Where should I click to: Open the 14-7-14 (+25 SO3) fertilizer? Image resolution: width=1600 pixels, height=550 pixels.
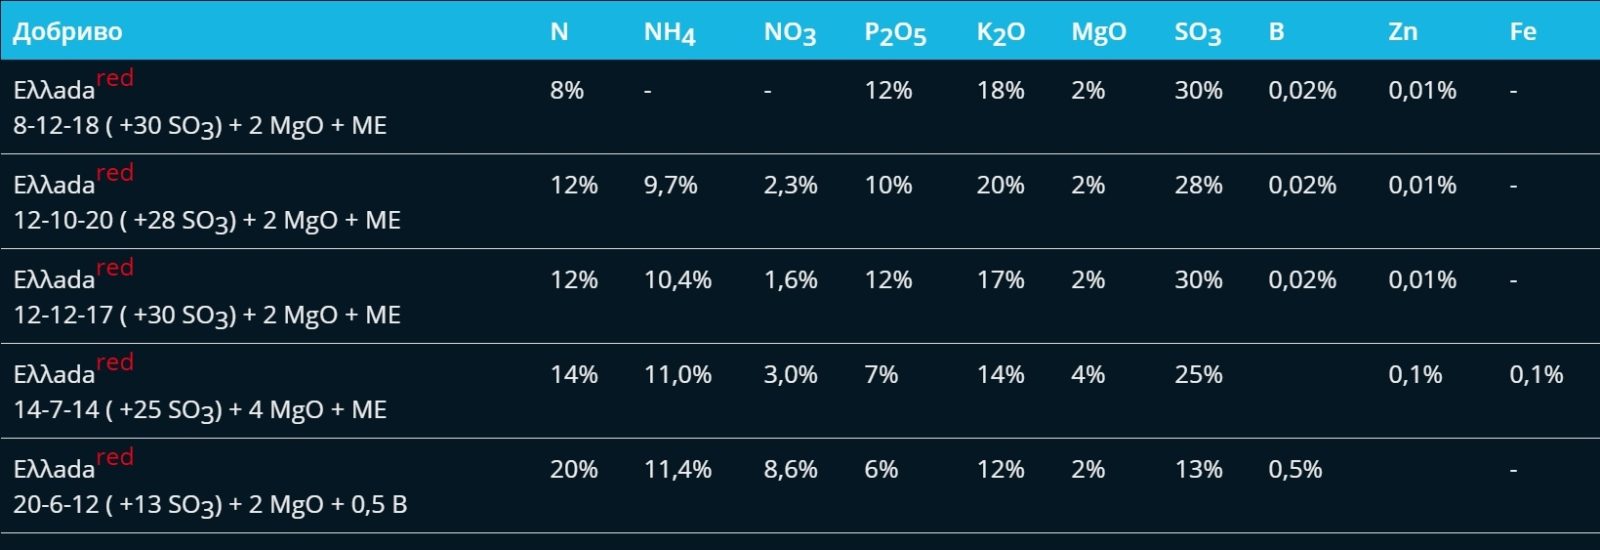(x=200, y=410)
